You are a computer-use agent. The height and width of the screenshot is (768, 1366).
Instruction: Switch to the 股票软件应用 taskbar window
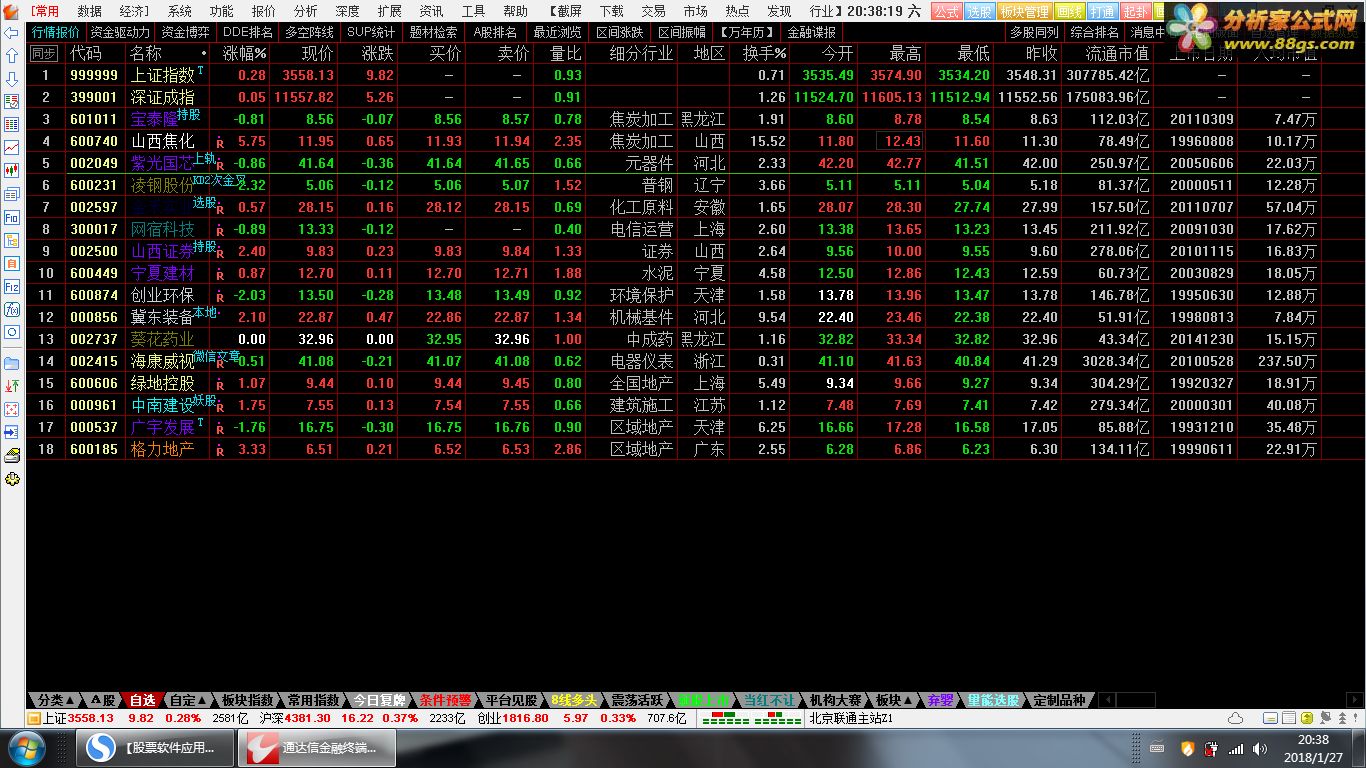[x=155, y=747]
